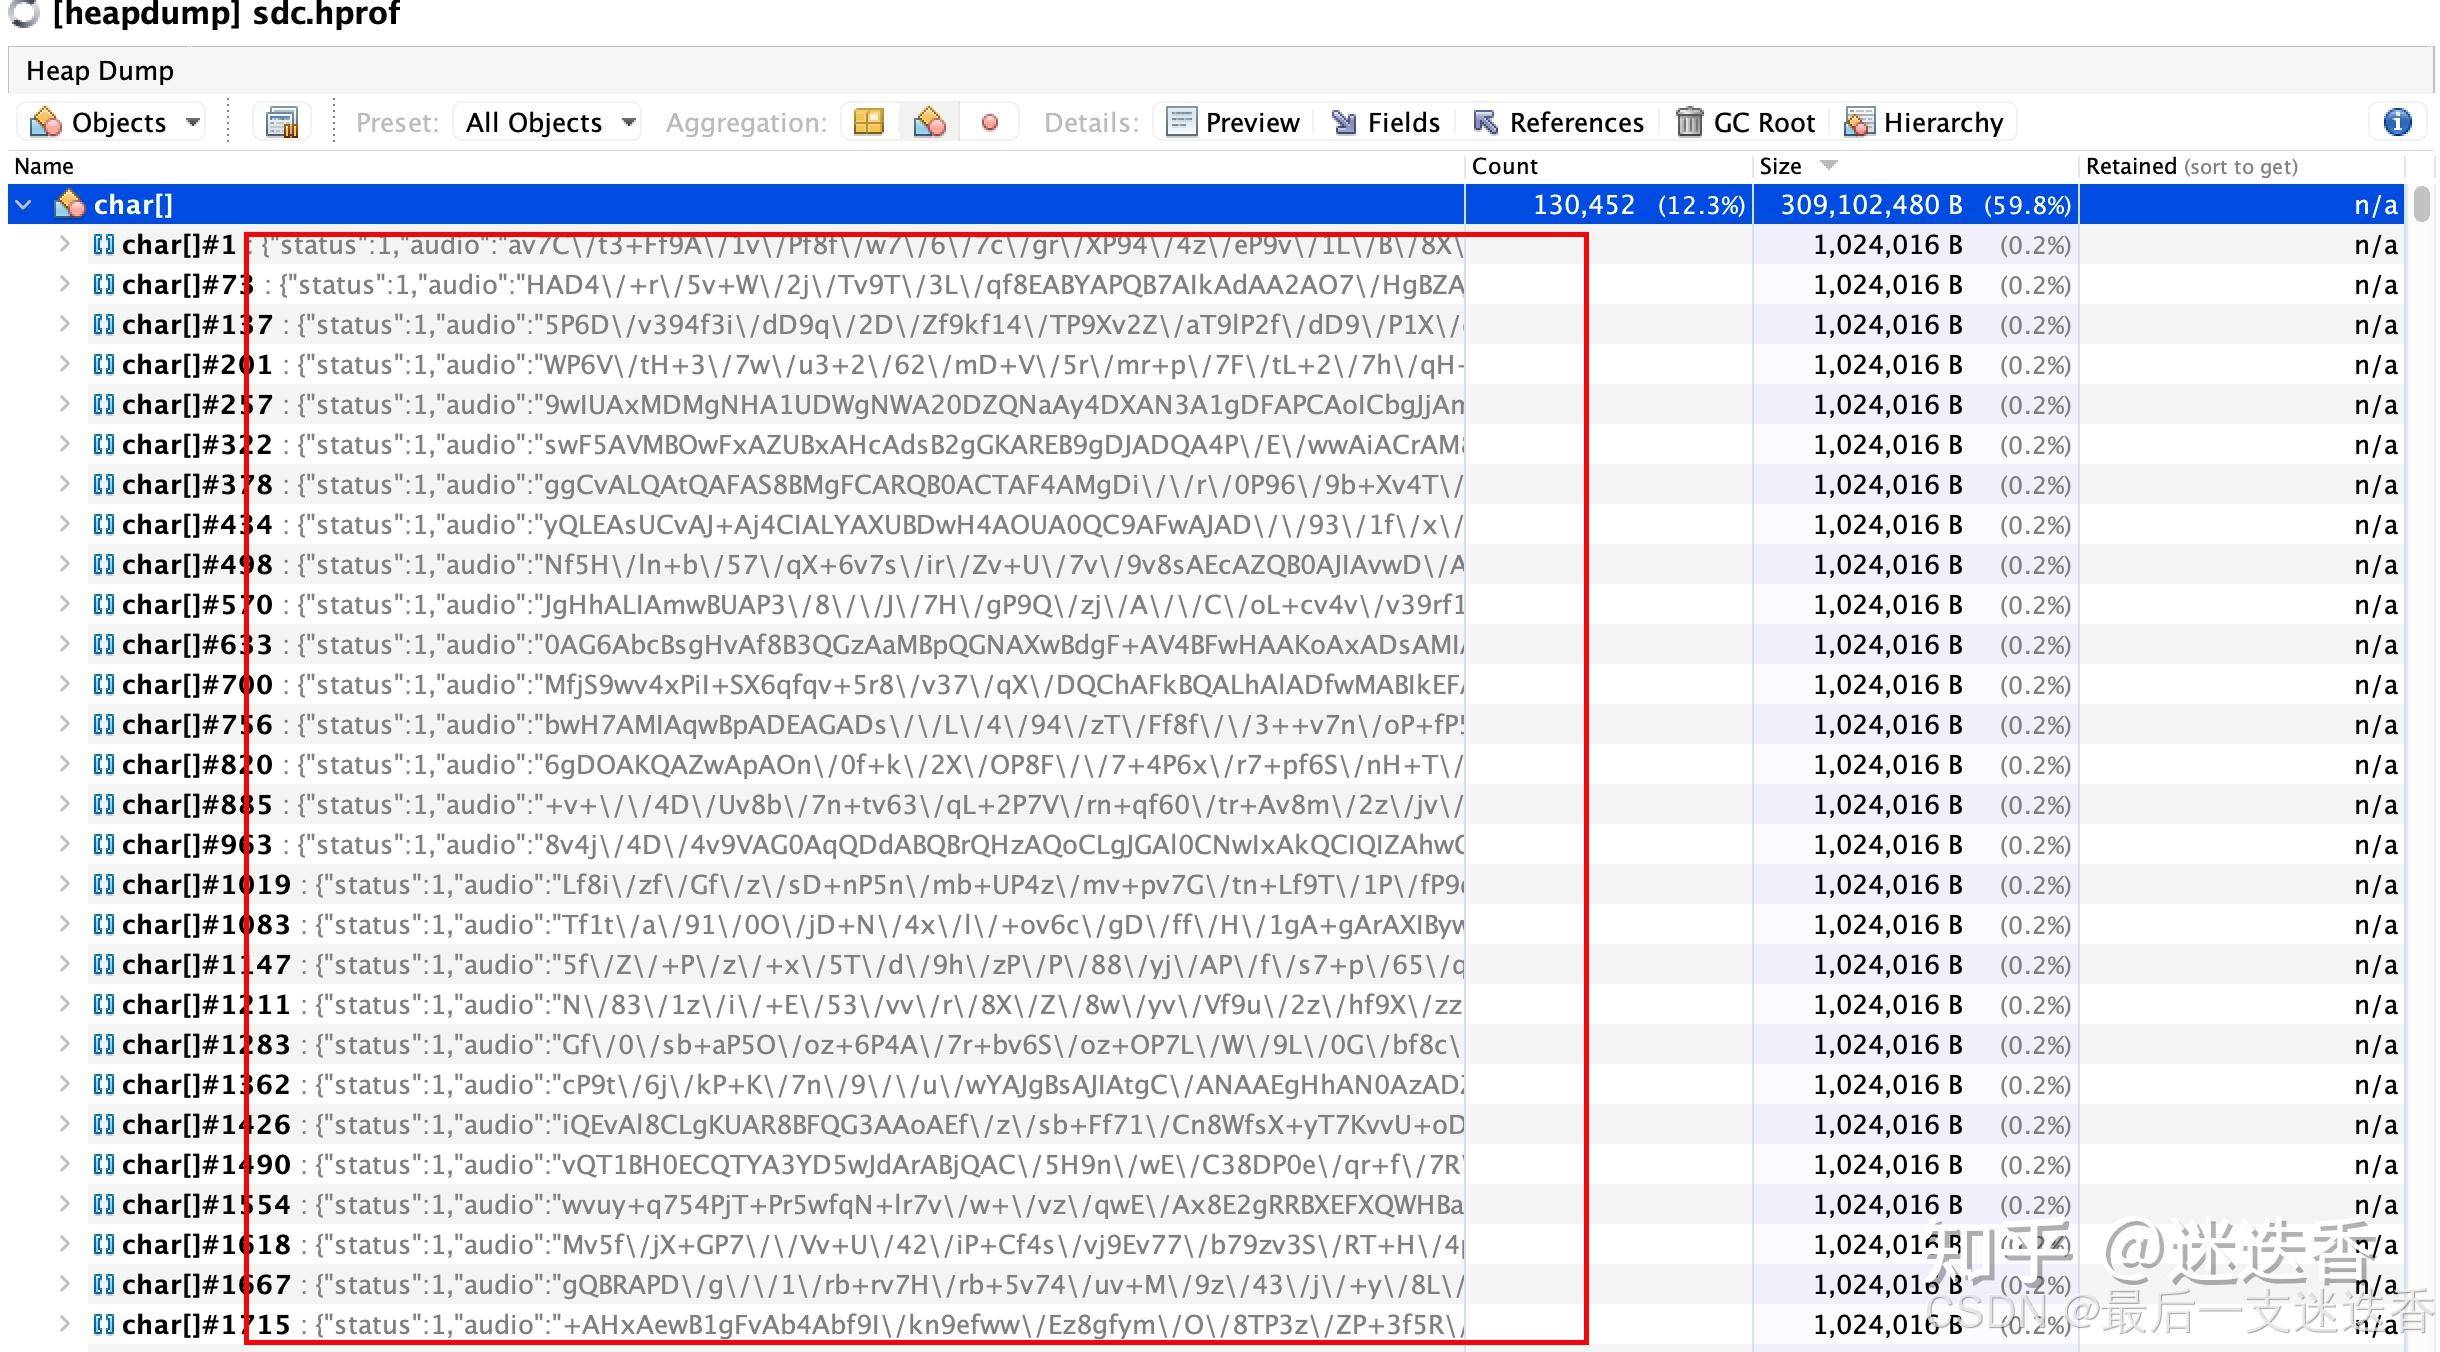Show the Preview details panel
The image size is (2440, 1352).
click(x=1233, y=122)
